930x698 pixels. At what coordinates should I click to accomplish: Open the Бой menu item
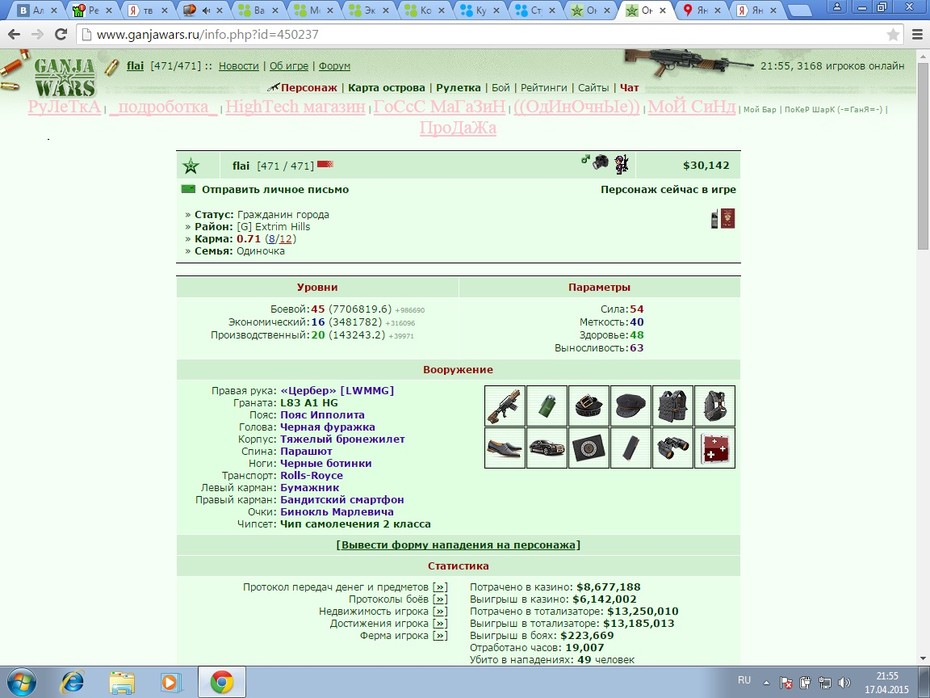pos(501,88)
